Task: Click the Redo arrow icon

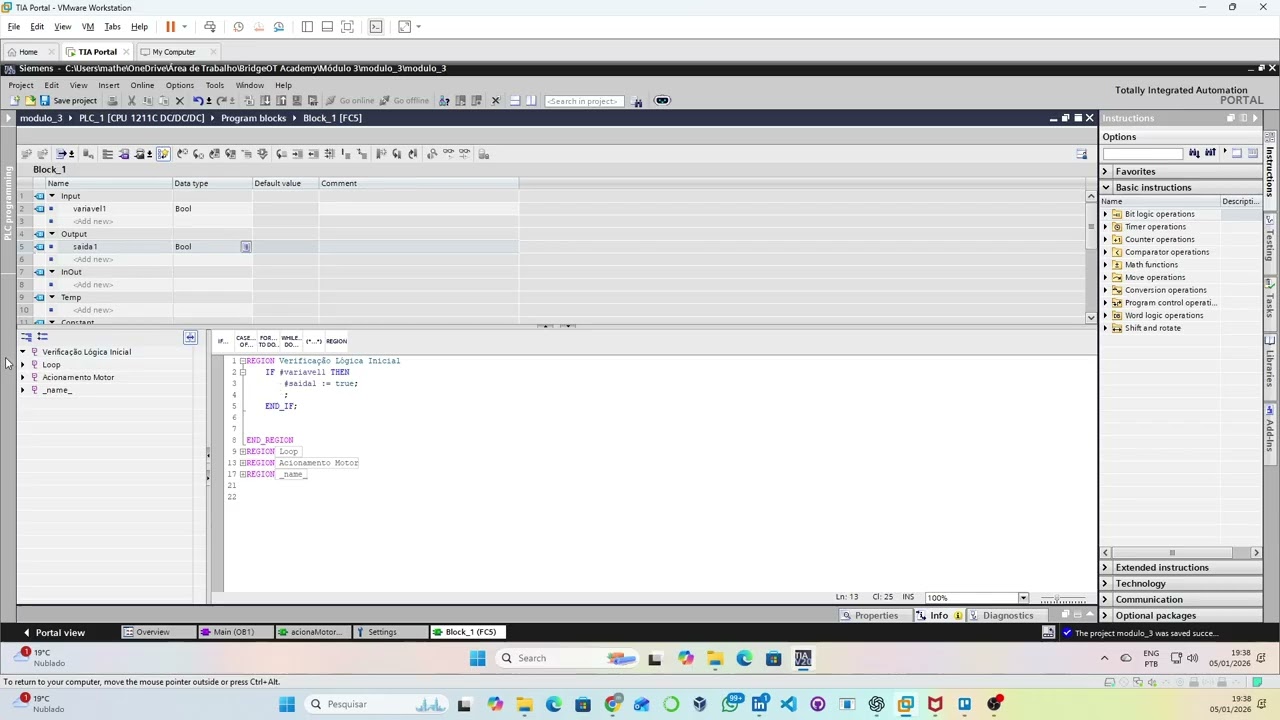Action: (x=221, y=101)
